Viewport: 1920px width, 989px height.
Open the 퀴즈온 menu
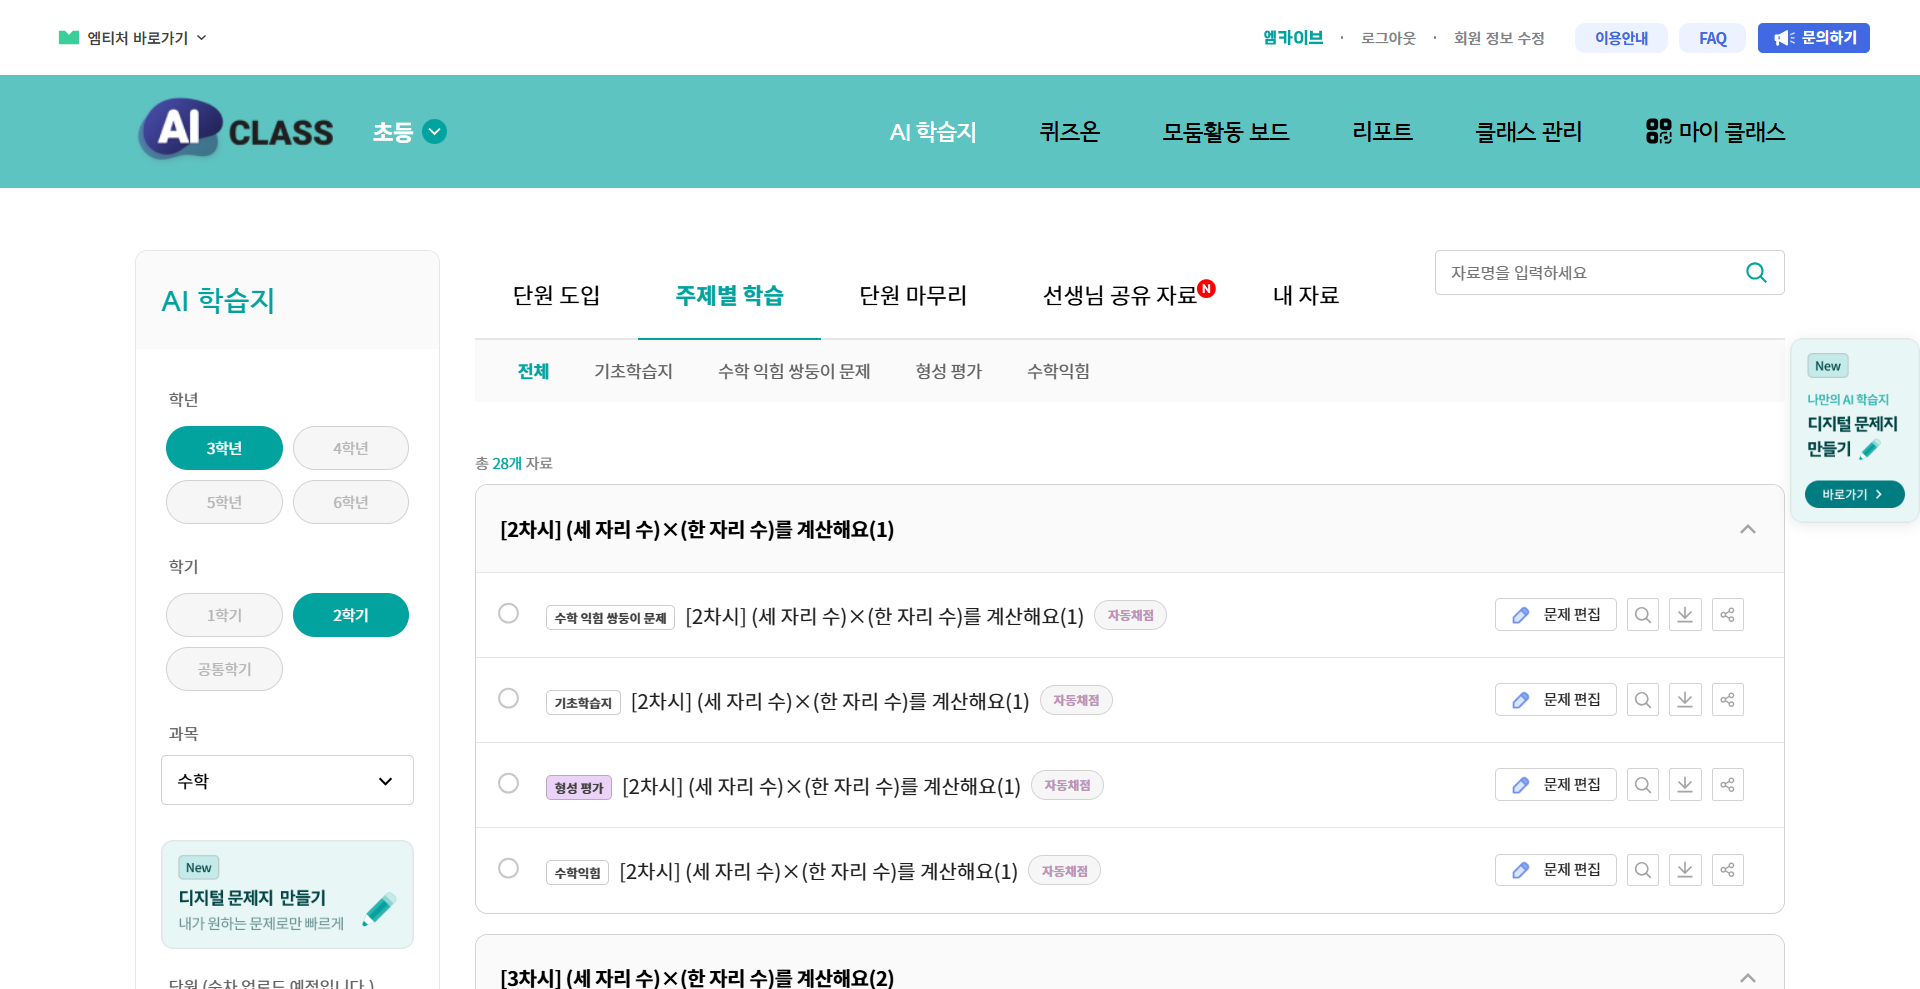(x=1069, y=132)
